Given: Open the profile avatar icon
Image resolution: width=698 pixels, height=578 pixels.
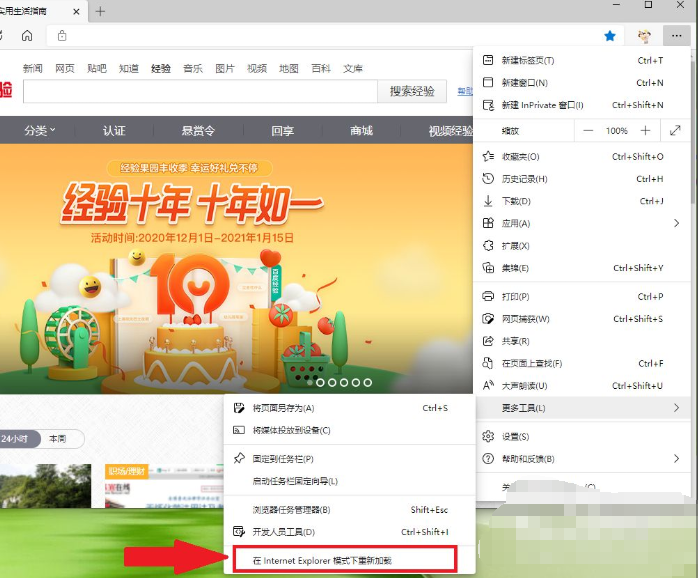Looking at the screenshot, I should point(644,36).
